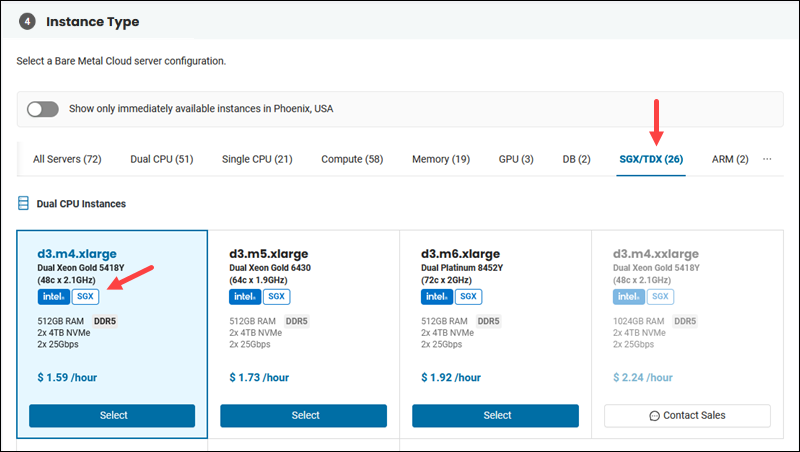
Task: Select the d3.m5.xlarge instance
Action: pyautogui.click(x=304, y=415)
